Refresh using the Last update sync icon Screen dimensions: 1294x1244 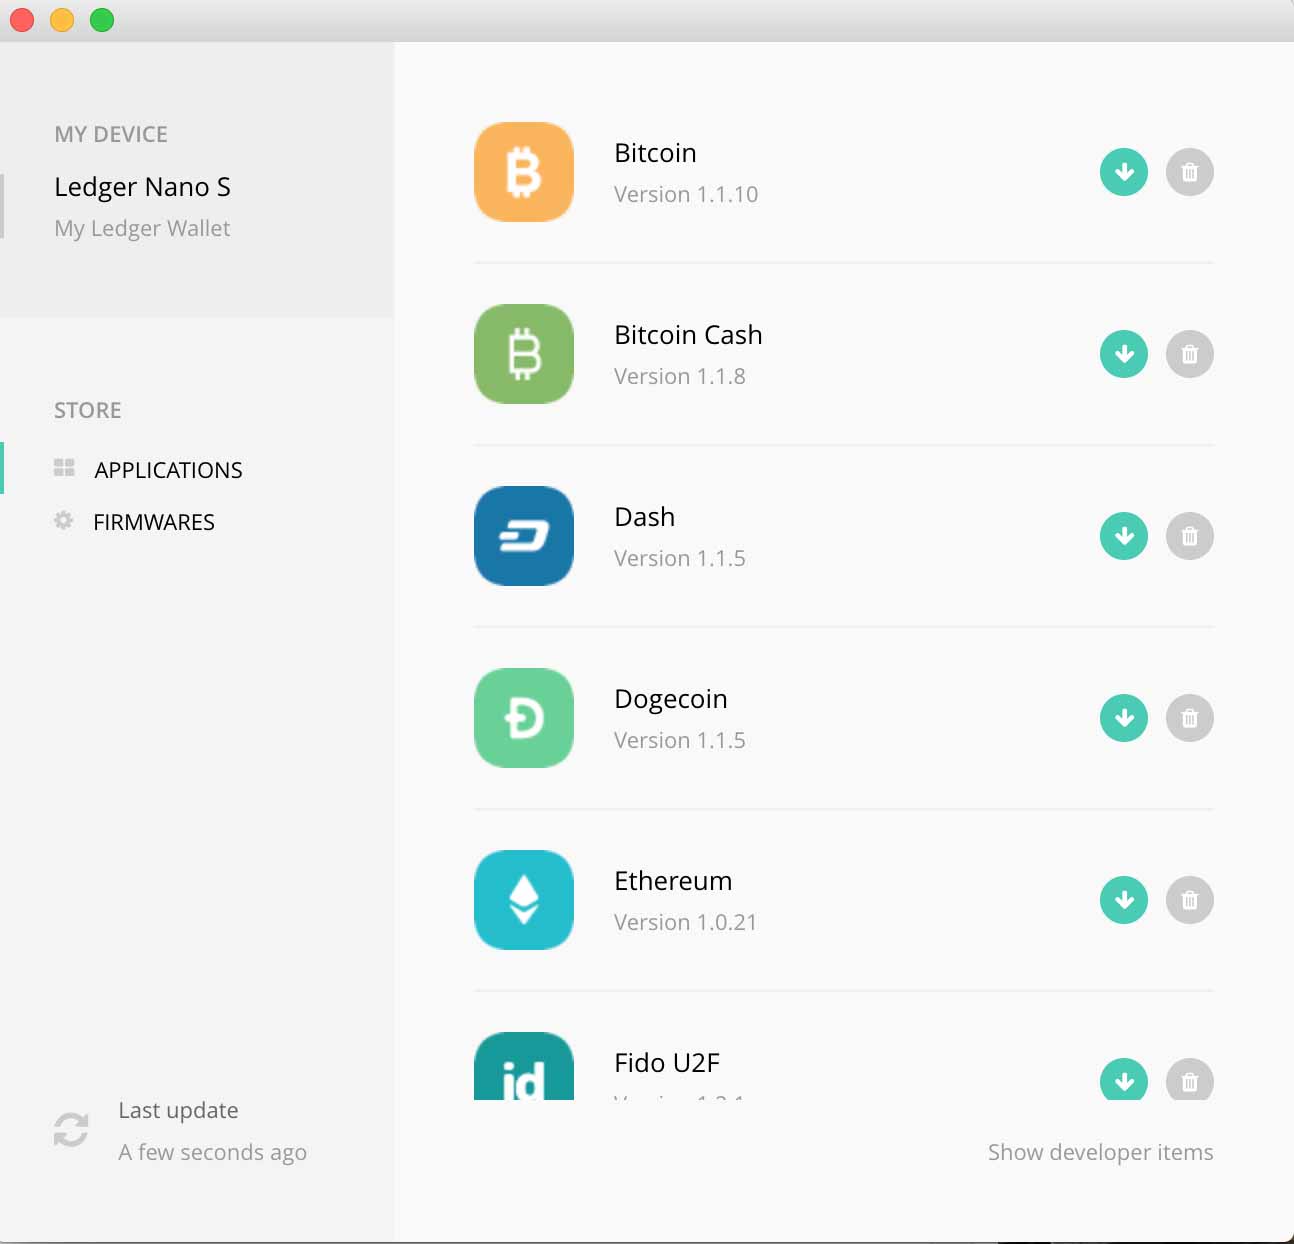71,1130
